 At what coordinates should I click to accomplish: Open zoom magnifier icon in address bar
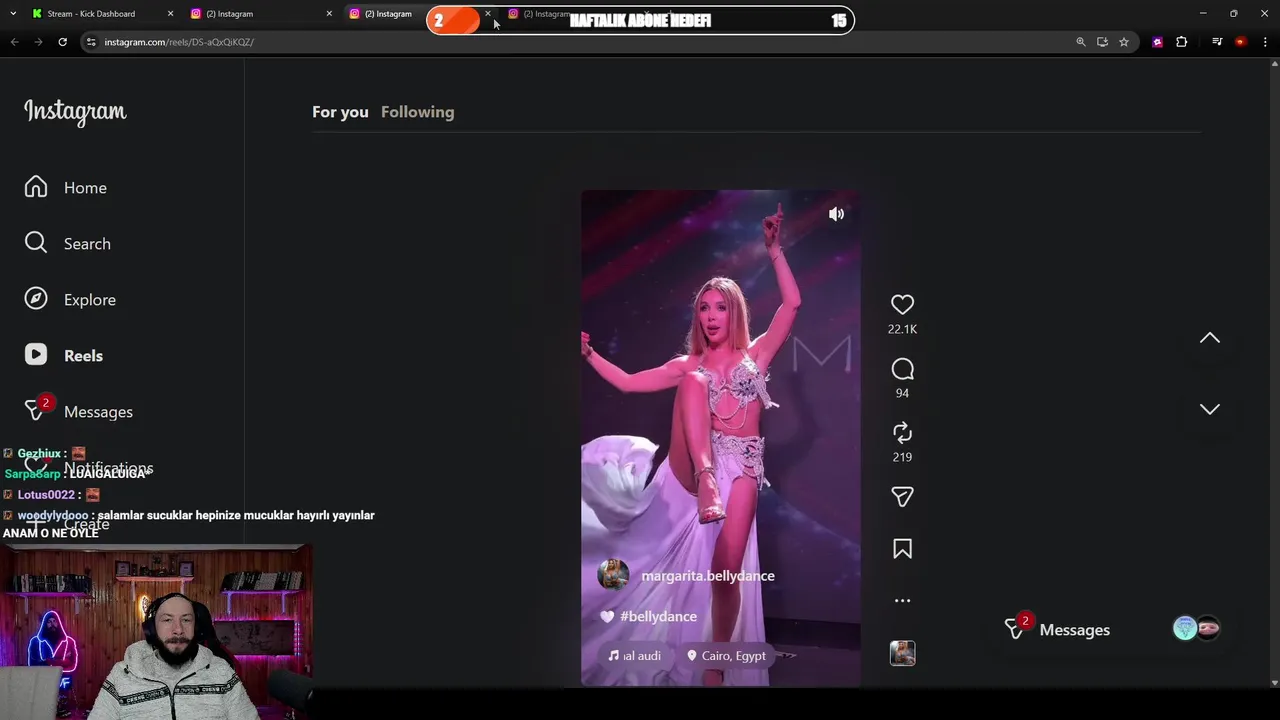(x=1080, y=42)
